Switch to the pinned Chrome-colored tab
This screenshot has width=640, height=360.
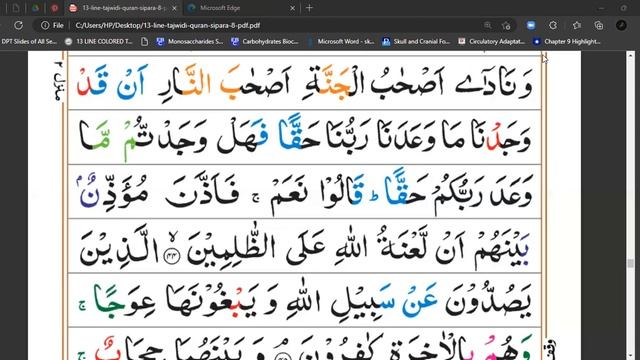pyautogui.click(x=36, y=8)
